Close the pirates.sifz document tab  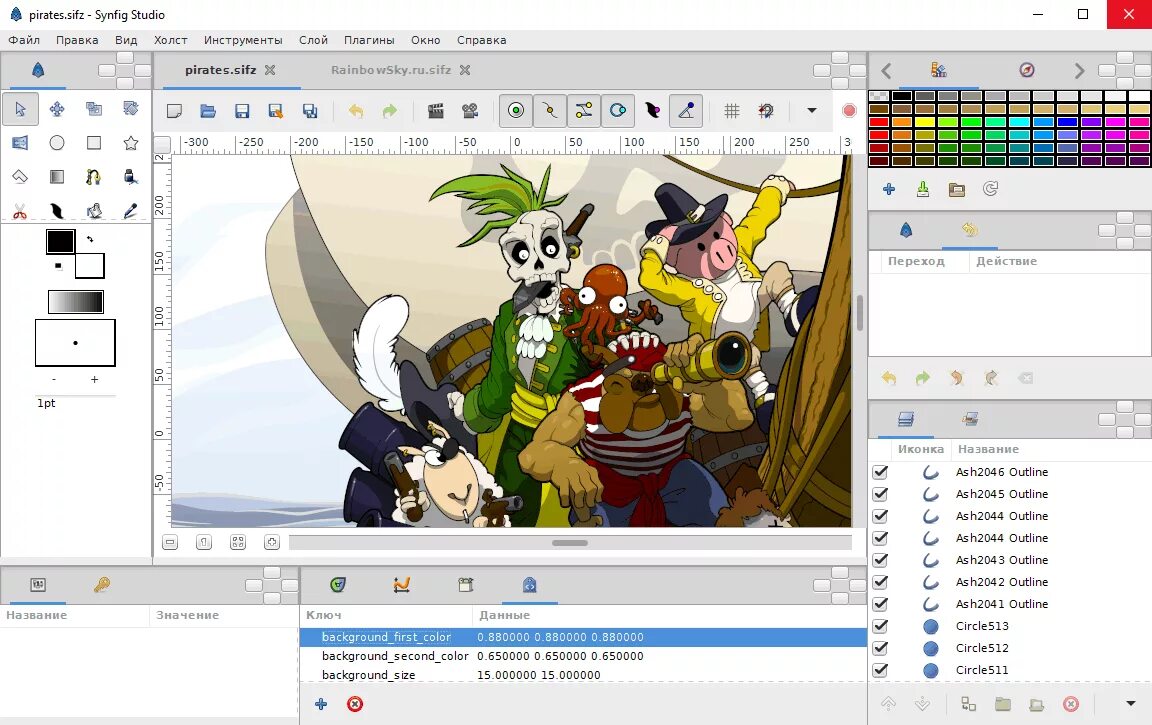(270, 70)
